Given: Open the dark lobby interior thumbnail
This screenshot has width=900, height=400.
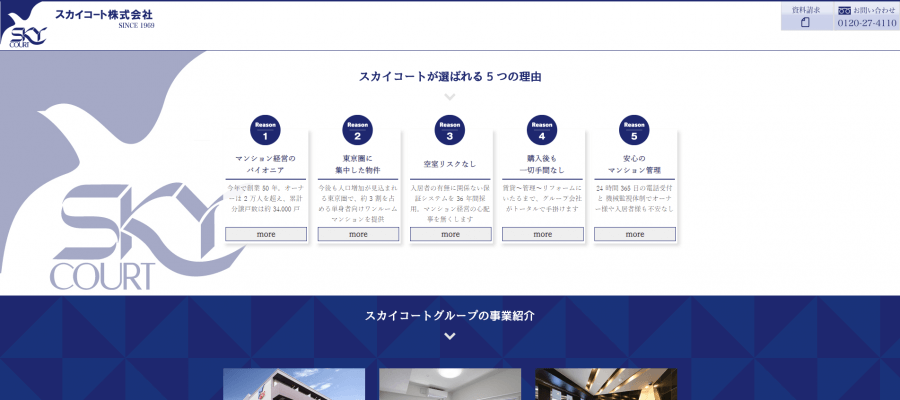Looking at the screenshot, I should 606,384.
